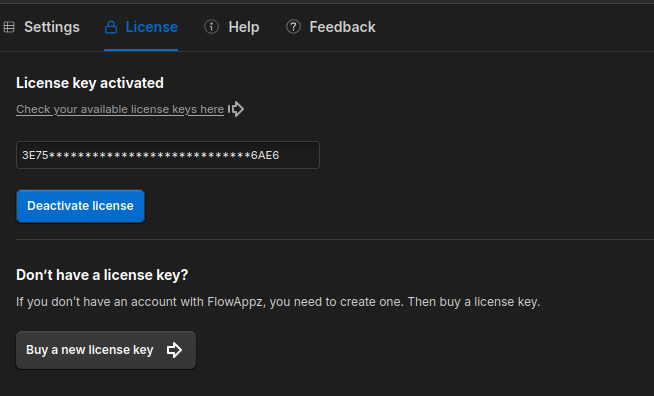
Task: Open 'Check your available license keys here' link
Action: 120,109
